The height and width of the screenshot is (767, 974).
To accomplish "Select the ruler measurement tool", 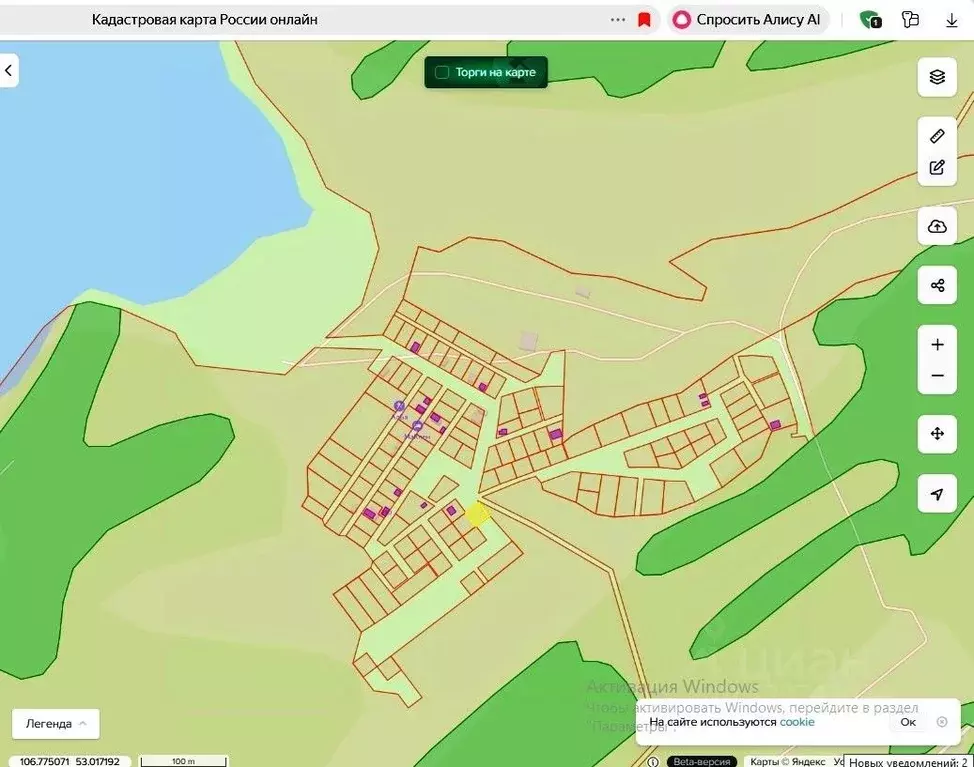I will tap(937, 136).
